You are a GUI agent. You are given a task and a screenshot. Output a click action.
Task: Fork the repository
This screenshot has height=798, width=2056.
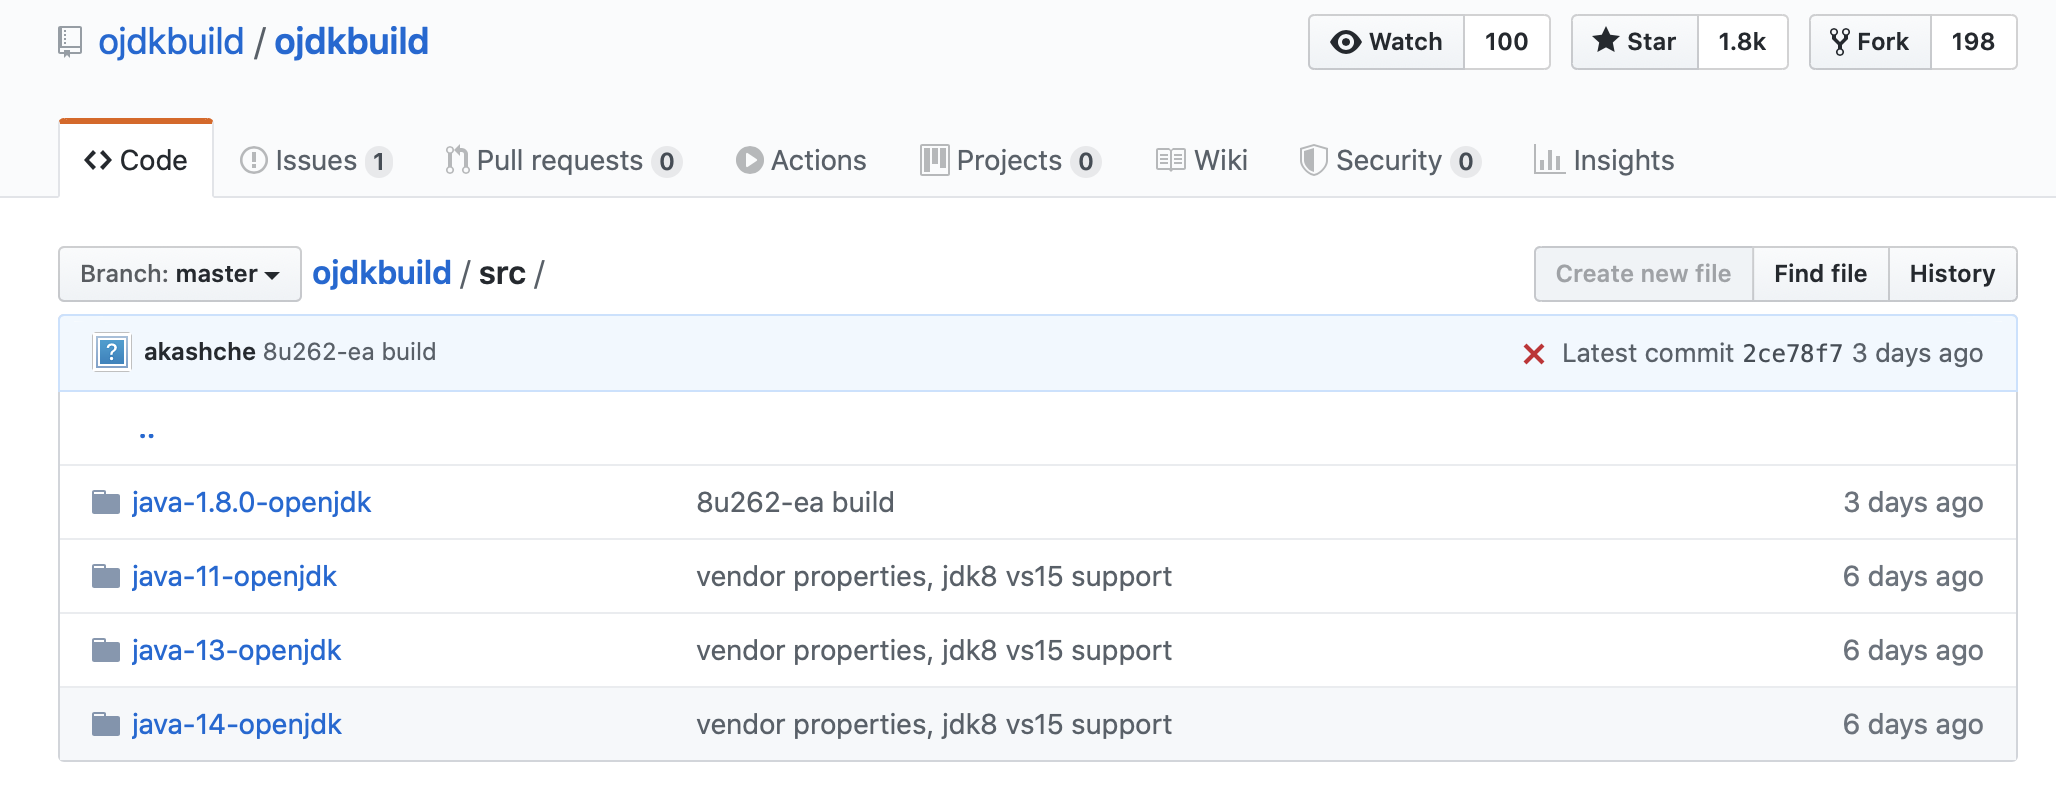[1870, 42]
